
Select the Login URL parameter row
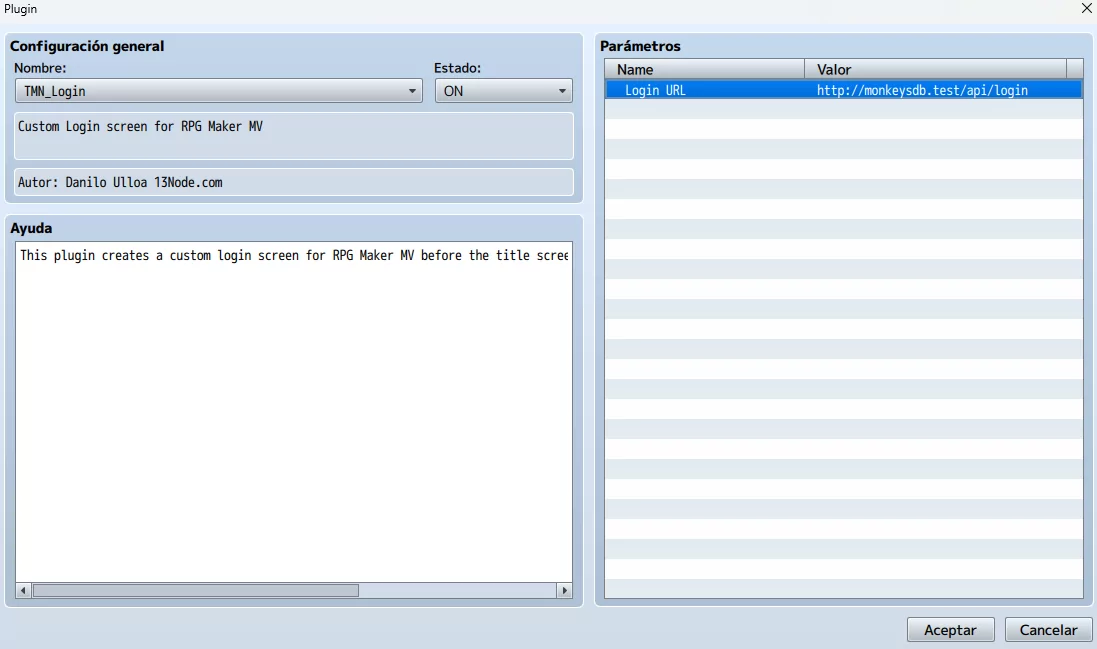[x=843, y=90]
